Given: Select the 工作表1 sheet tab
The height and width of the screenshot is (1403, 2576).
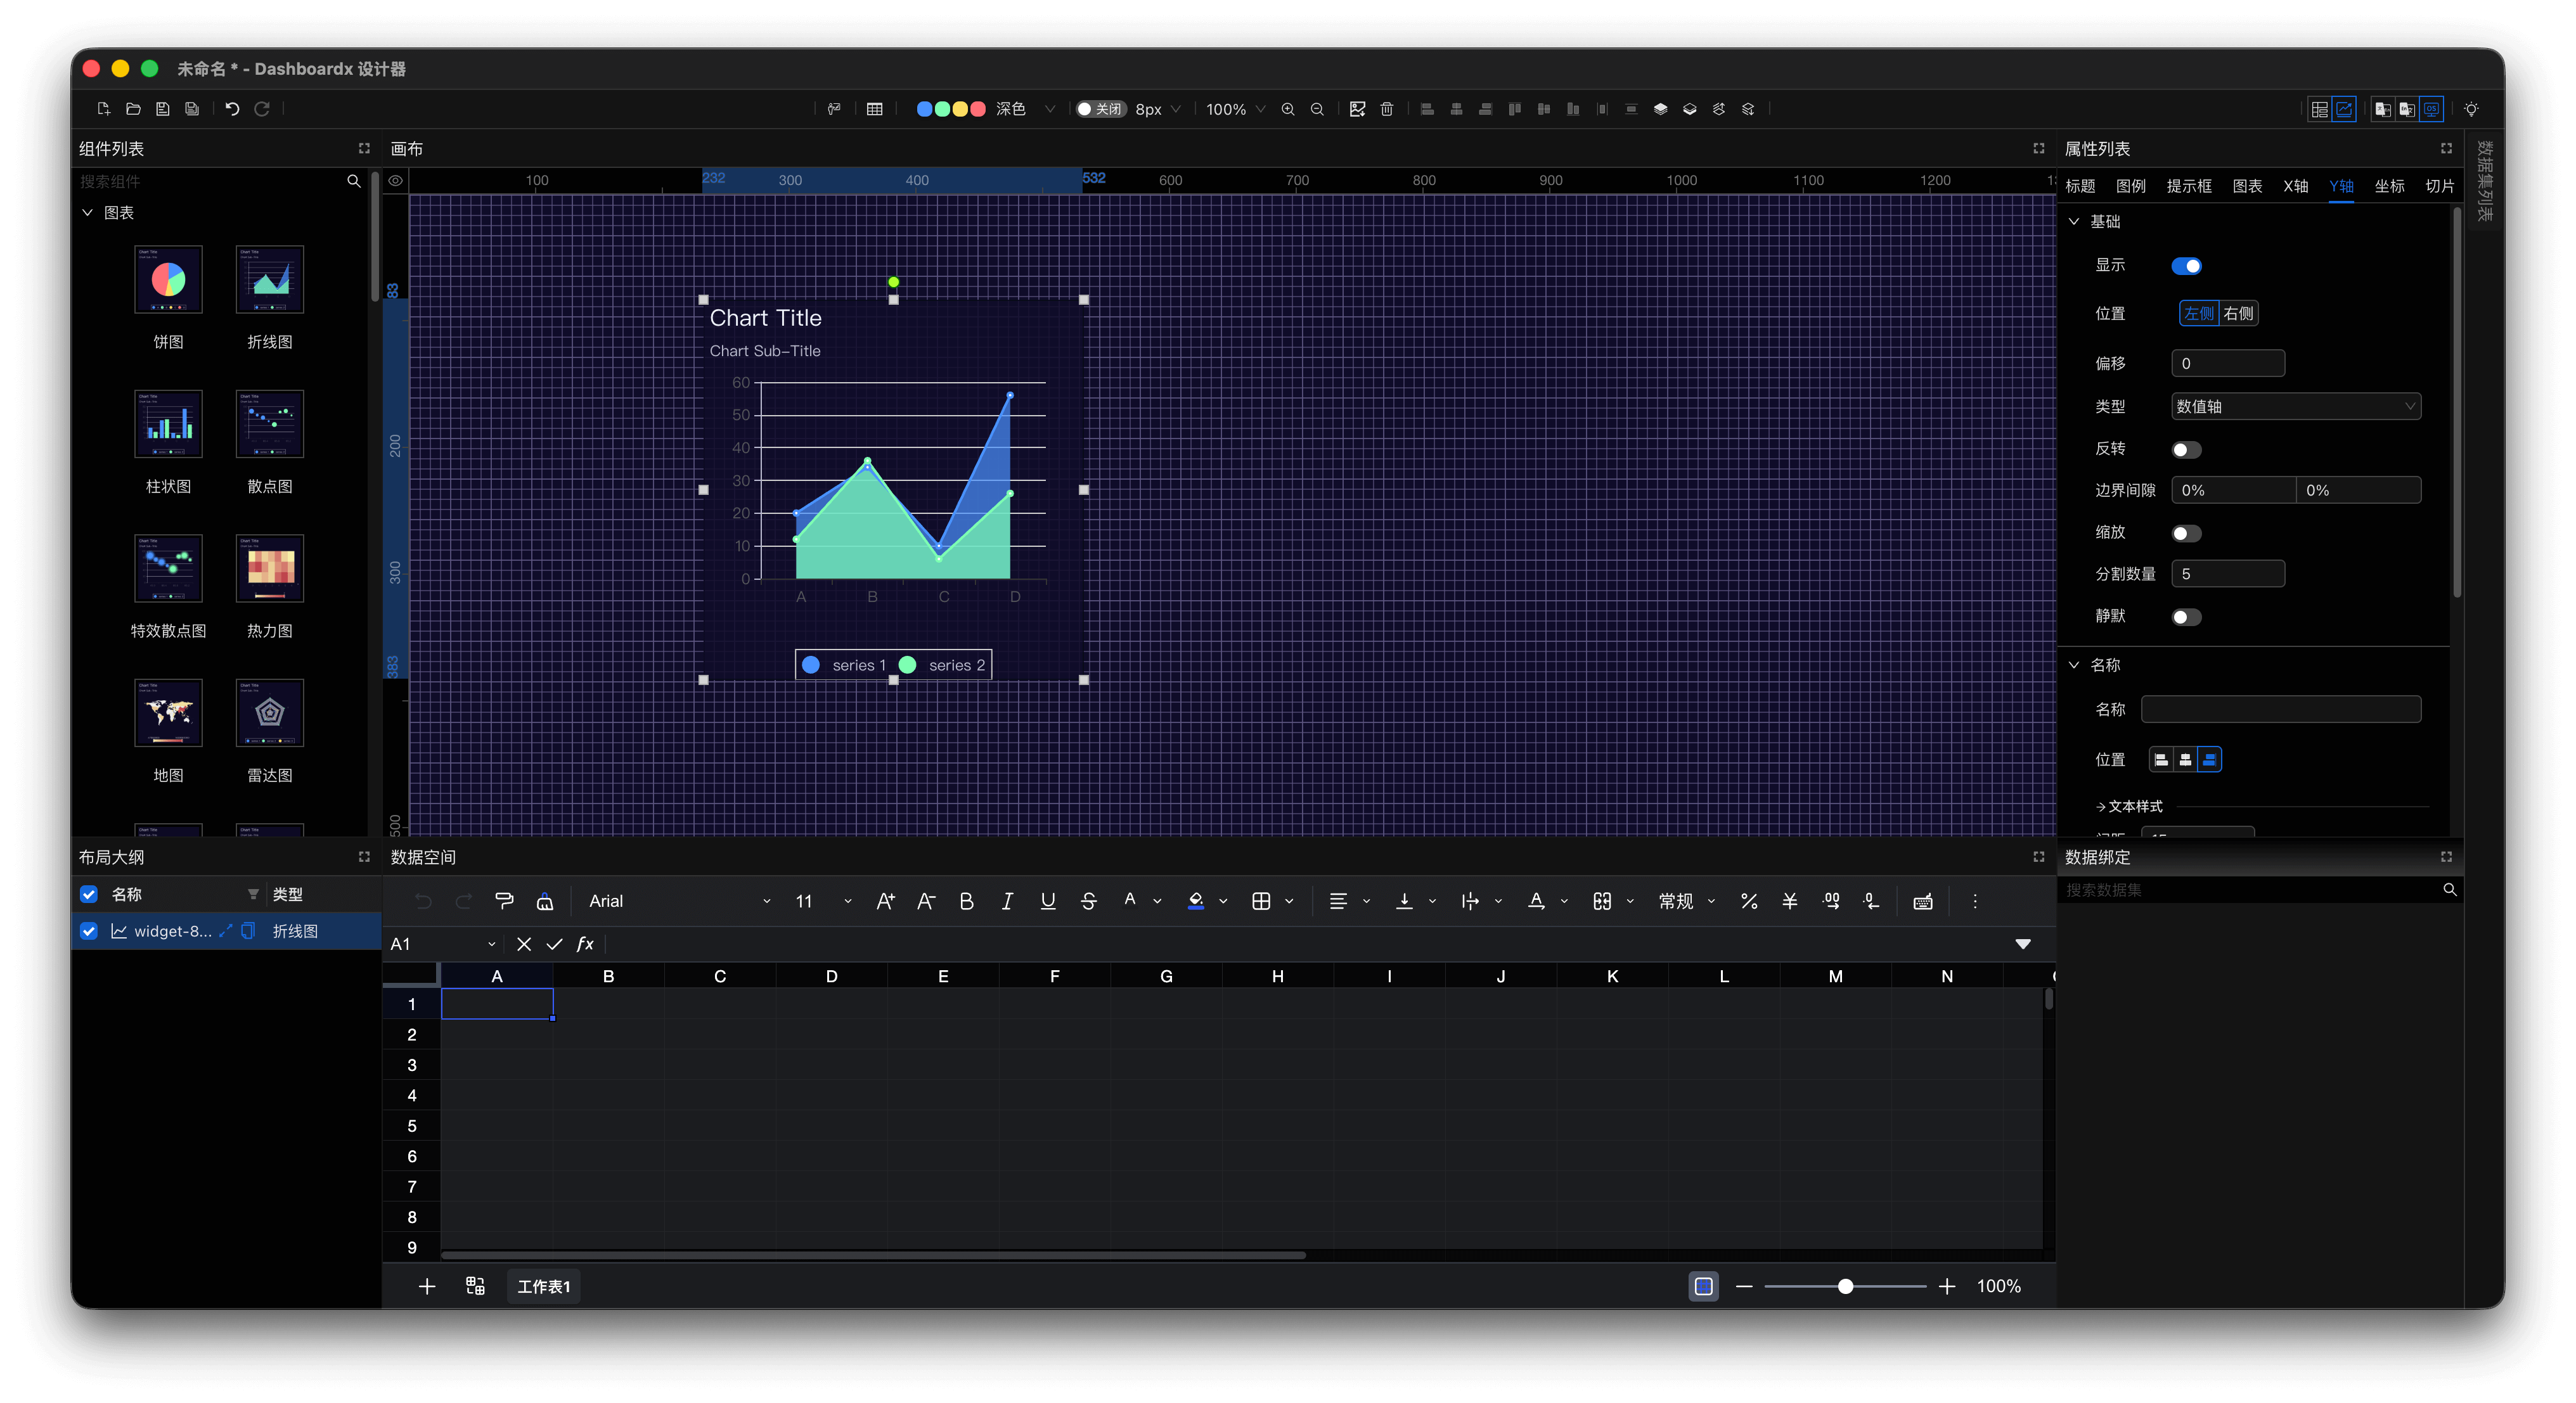Looking at the screenshot, I should pyautogui.click(x=543, y=1286).
